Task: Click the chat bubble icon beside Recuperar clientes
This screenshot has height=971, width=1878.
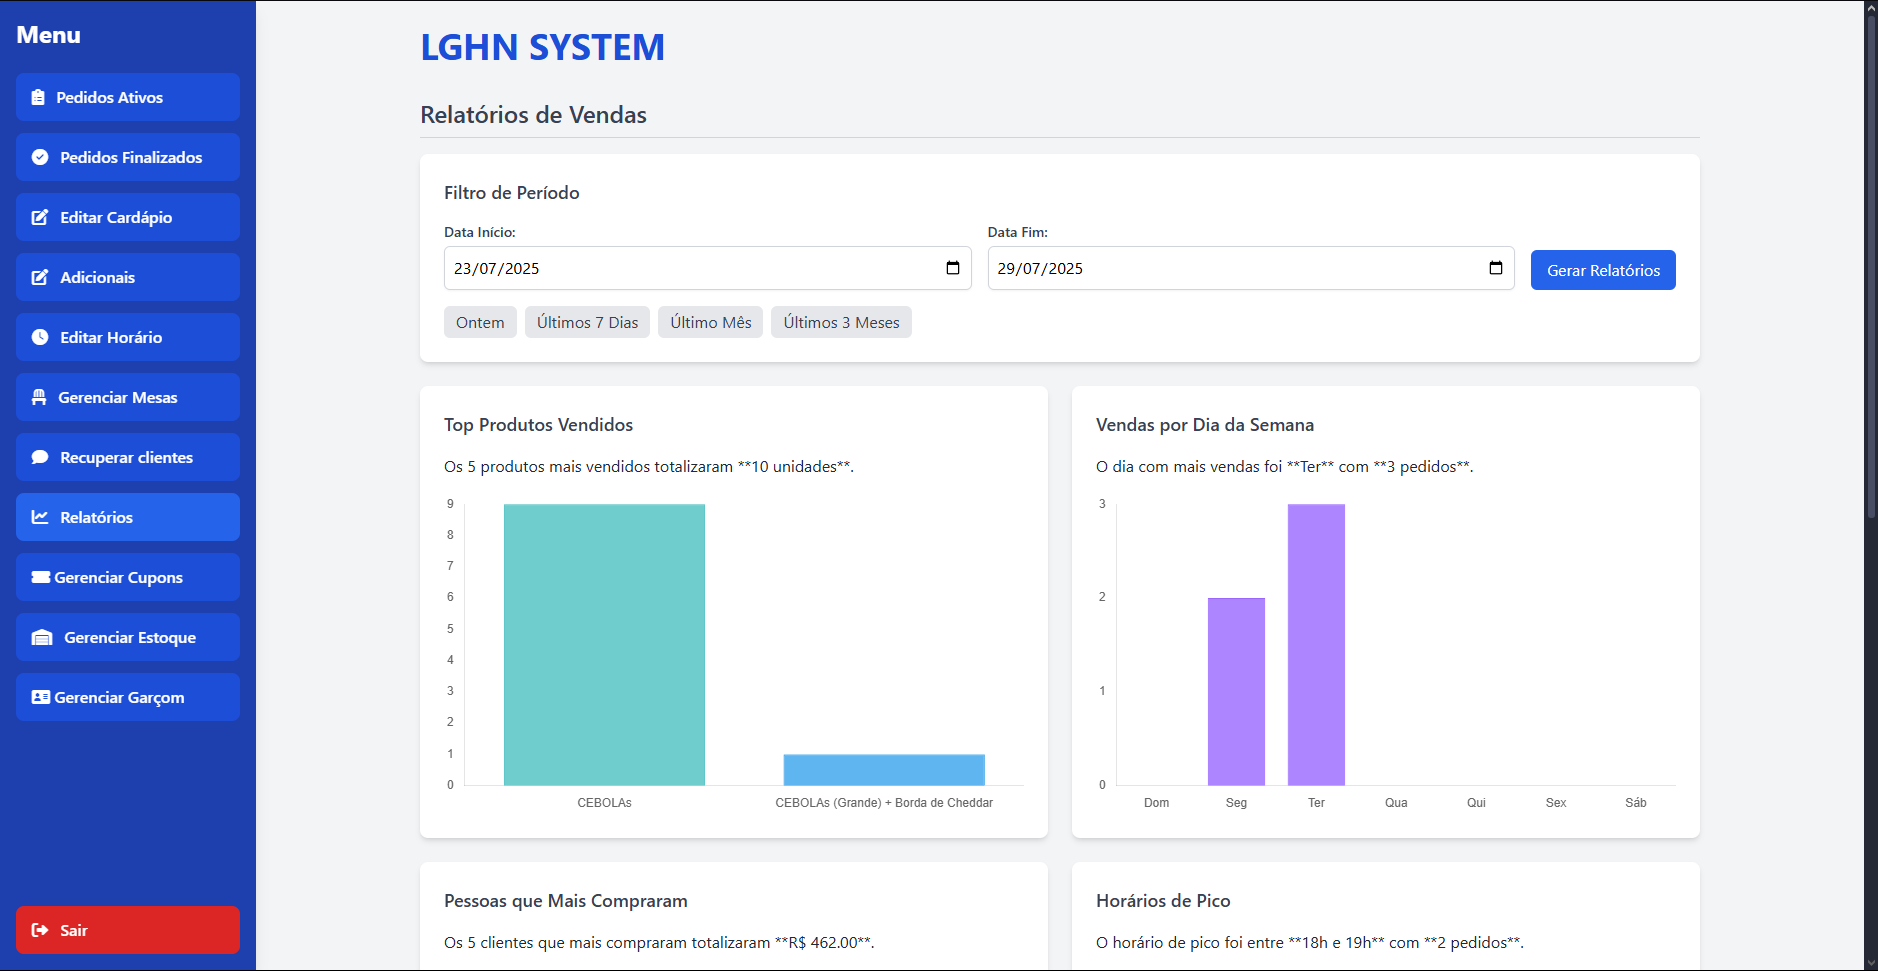Action: 40,457
